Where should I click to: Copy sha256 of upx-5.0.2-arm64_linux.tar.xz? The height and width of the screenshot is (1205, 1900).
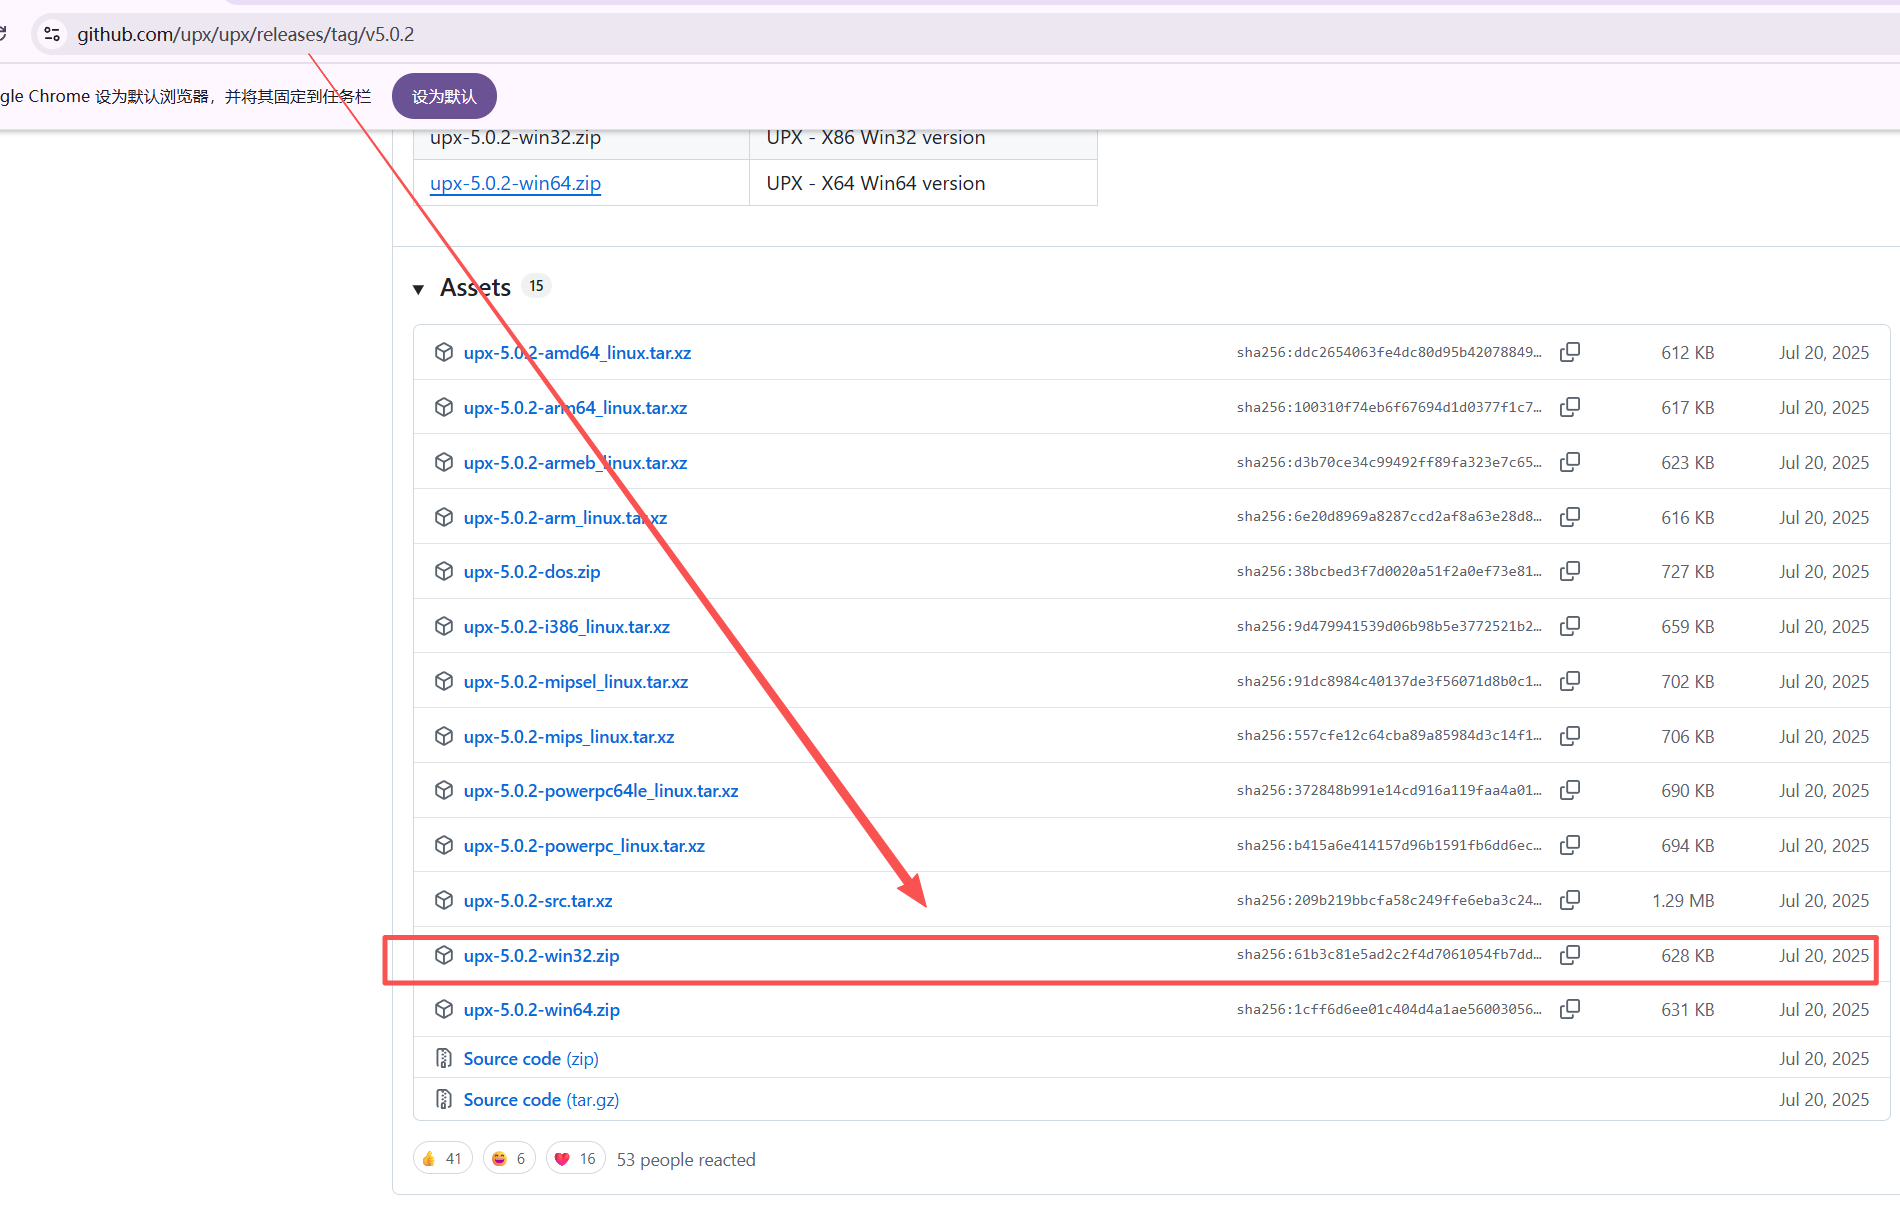[x=1570, y=407]
